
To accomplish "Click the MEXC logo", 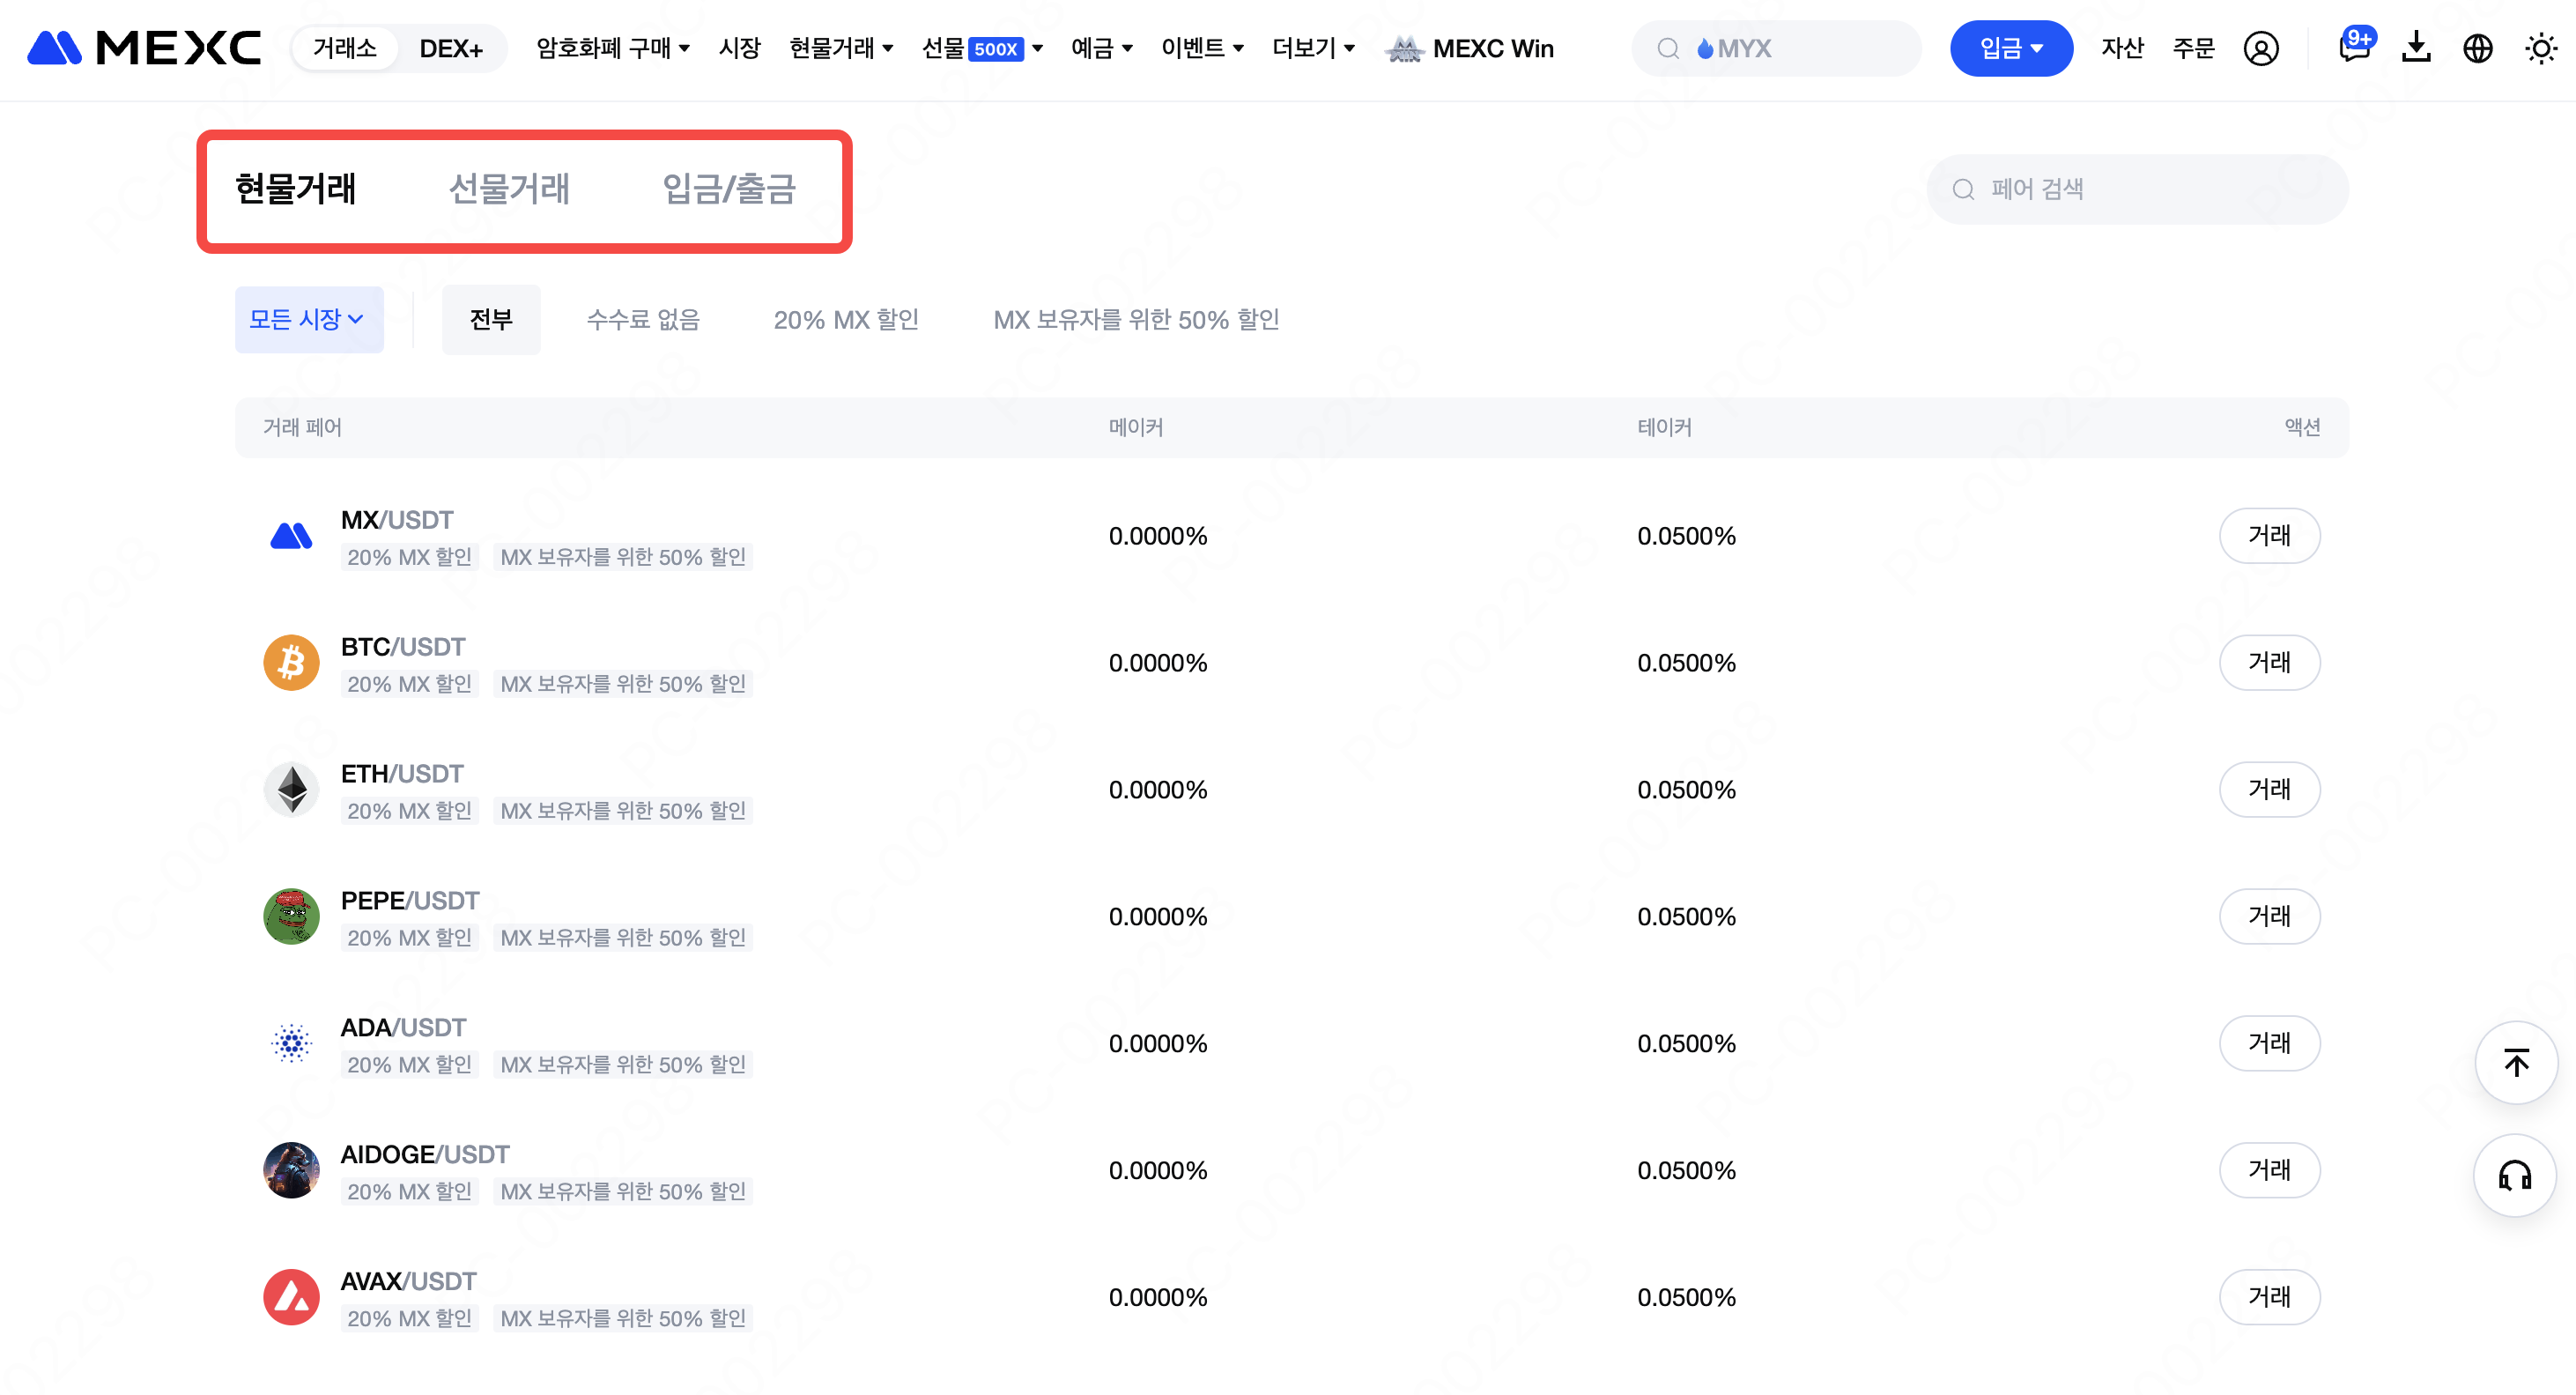I will point(144,48).
